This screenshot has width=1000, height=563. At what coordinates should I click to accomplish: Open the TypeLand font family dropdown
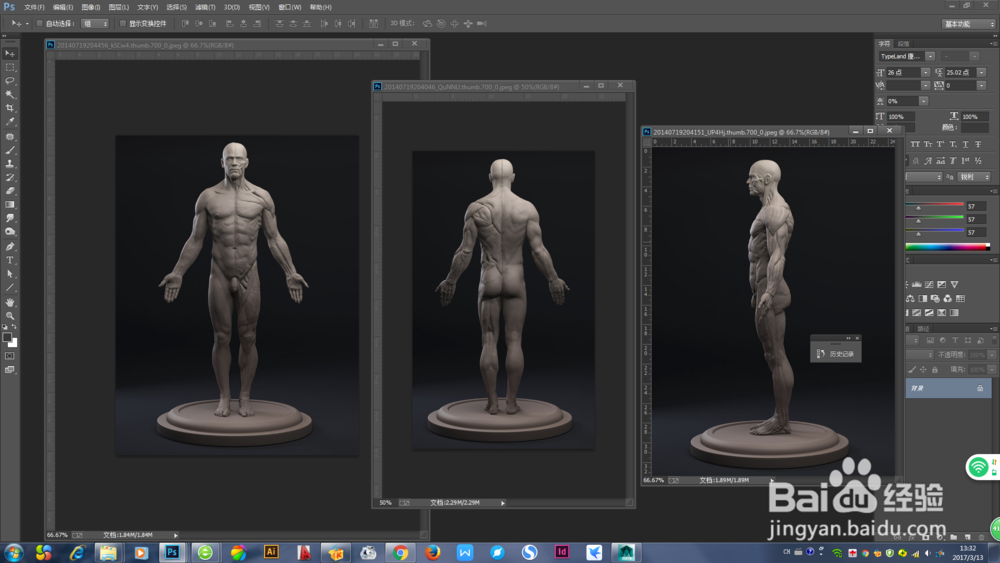point(930,57)
